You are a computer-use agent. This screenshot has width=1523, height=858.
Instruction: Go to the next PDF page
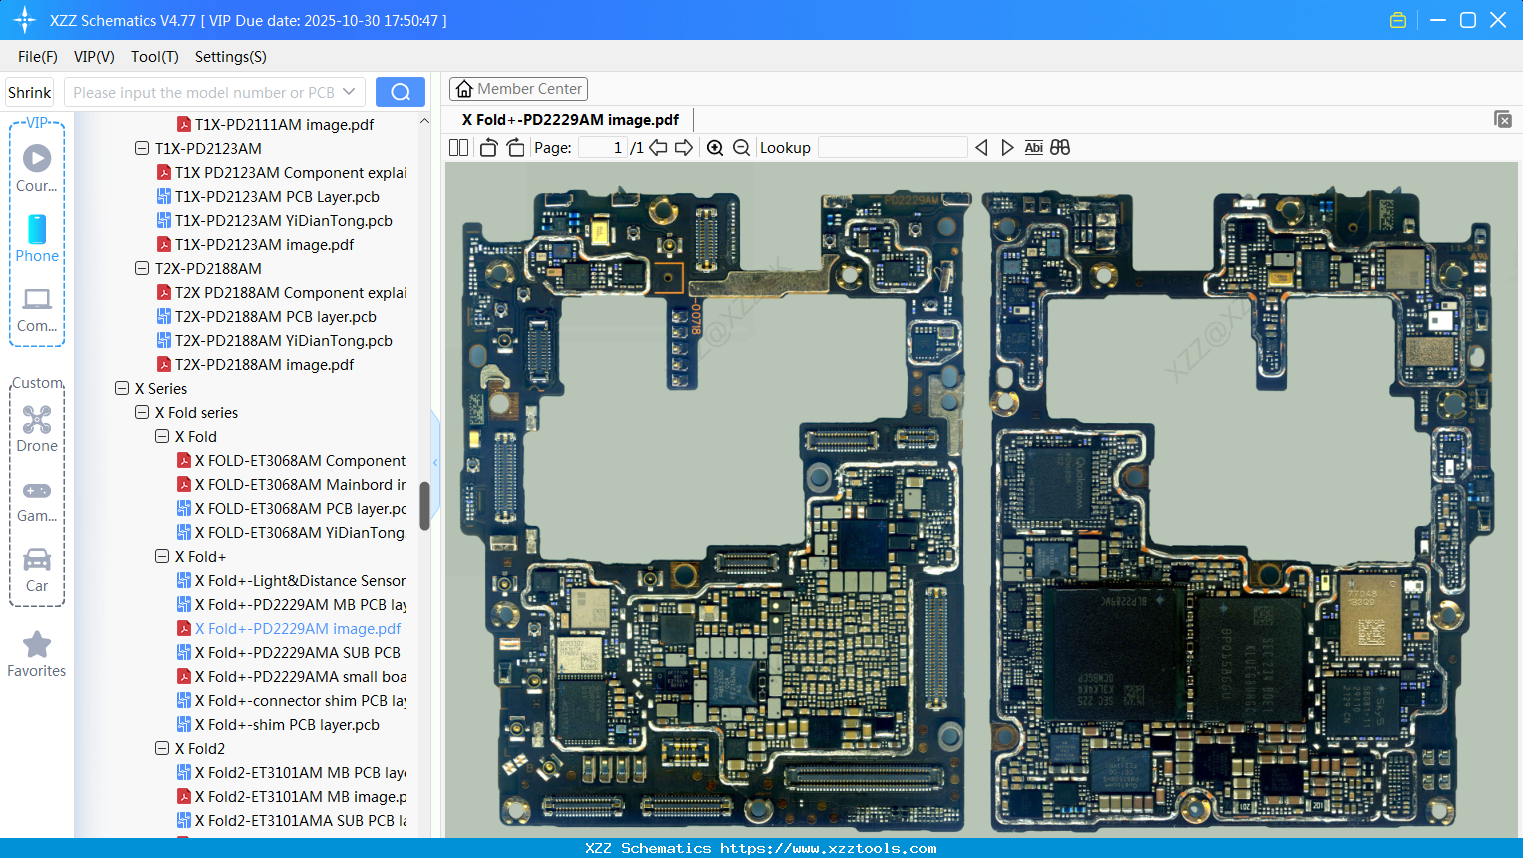click(x=684, y=147)
